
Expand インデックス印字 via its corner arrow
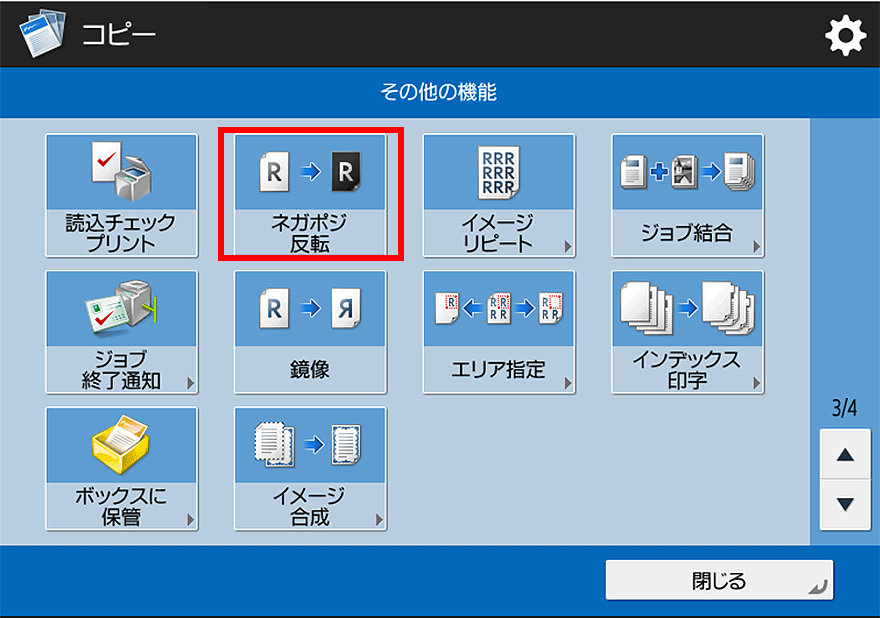756,384
